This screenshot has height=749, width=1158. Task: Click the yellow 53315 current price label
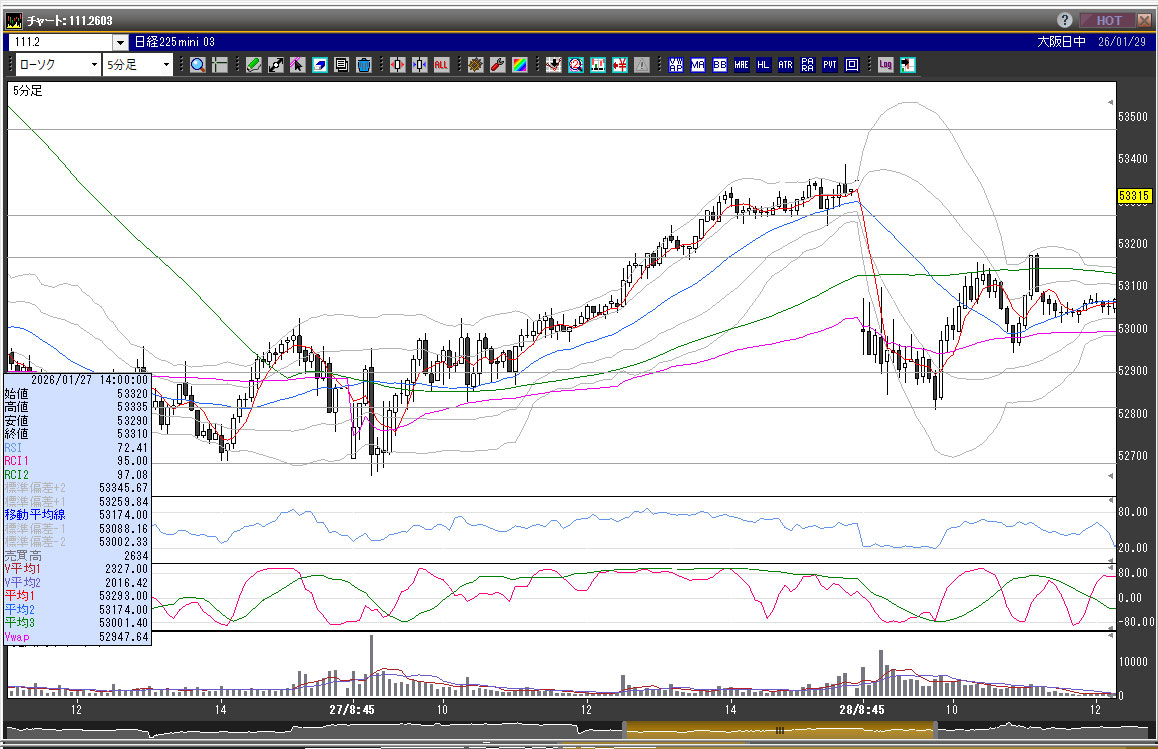click(1134, 196)
